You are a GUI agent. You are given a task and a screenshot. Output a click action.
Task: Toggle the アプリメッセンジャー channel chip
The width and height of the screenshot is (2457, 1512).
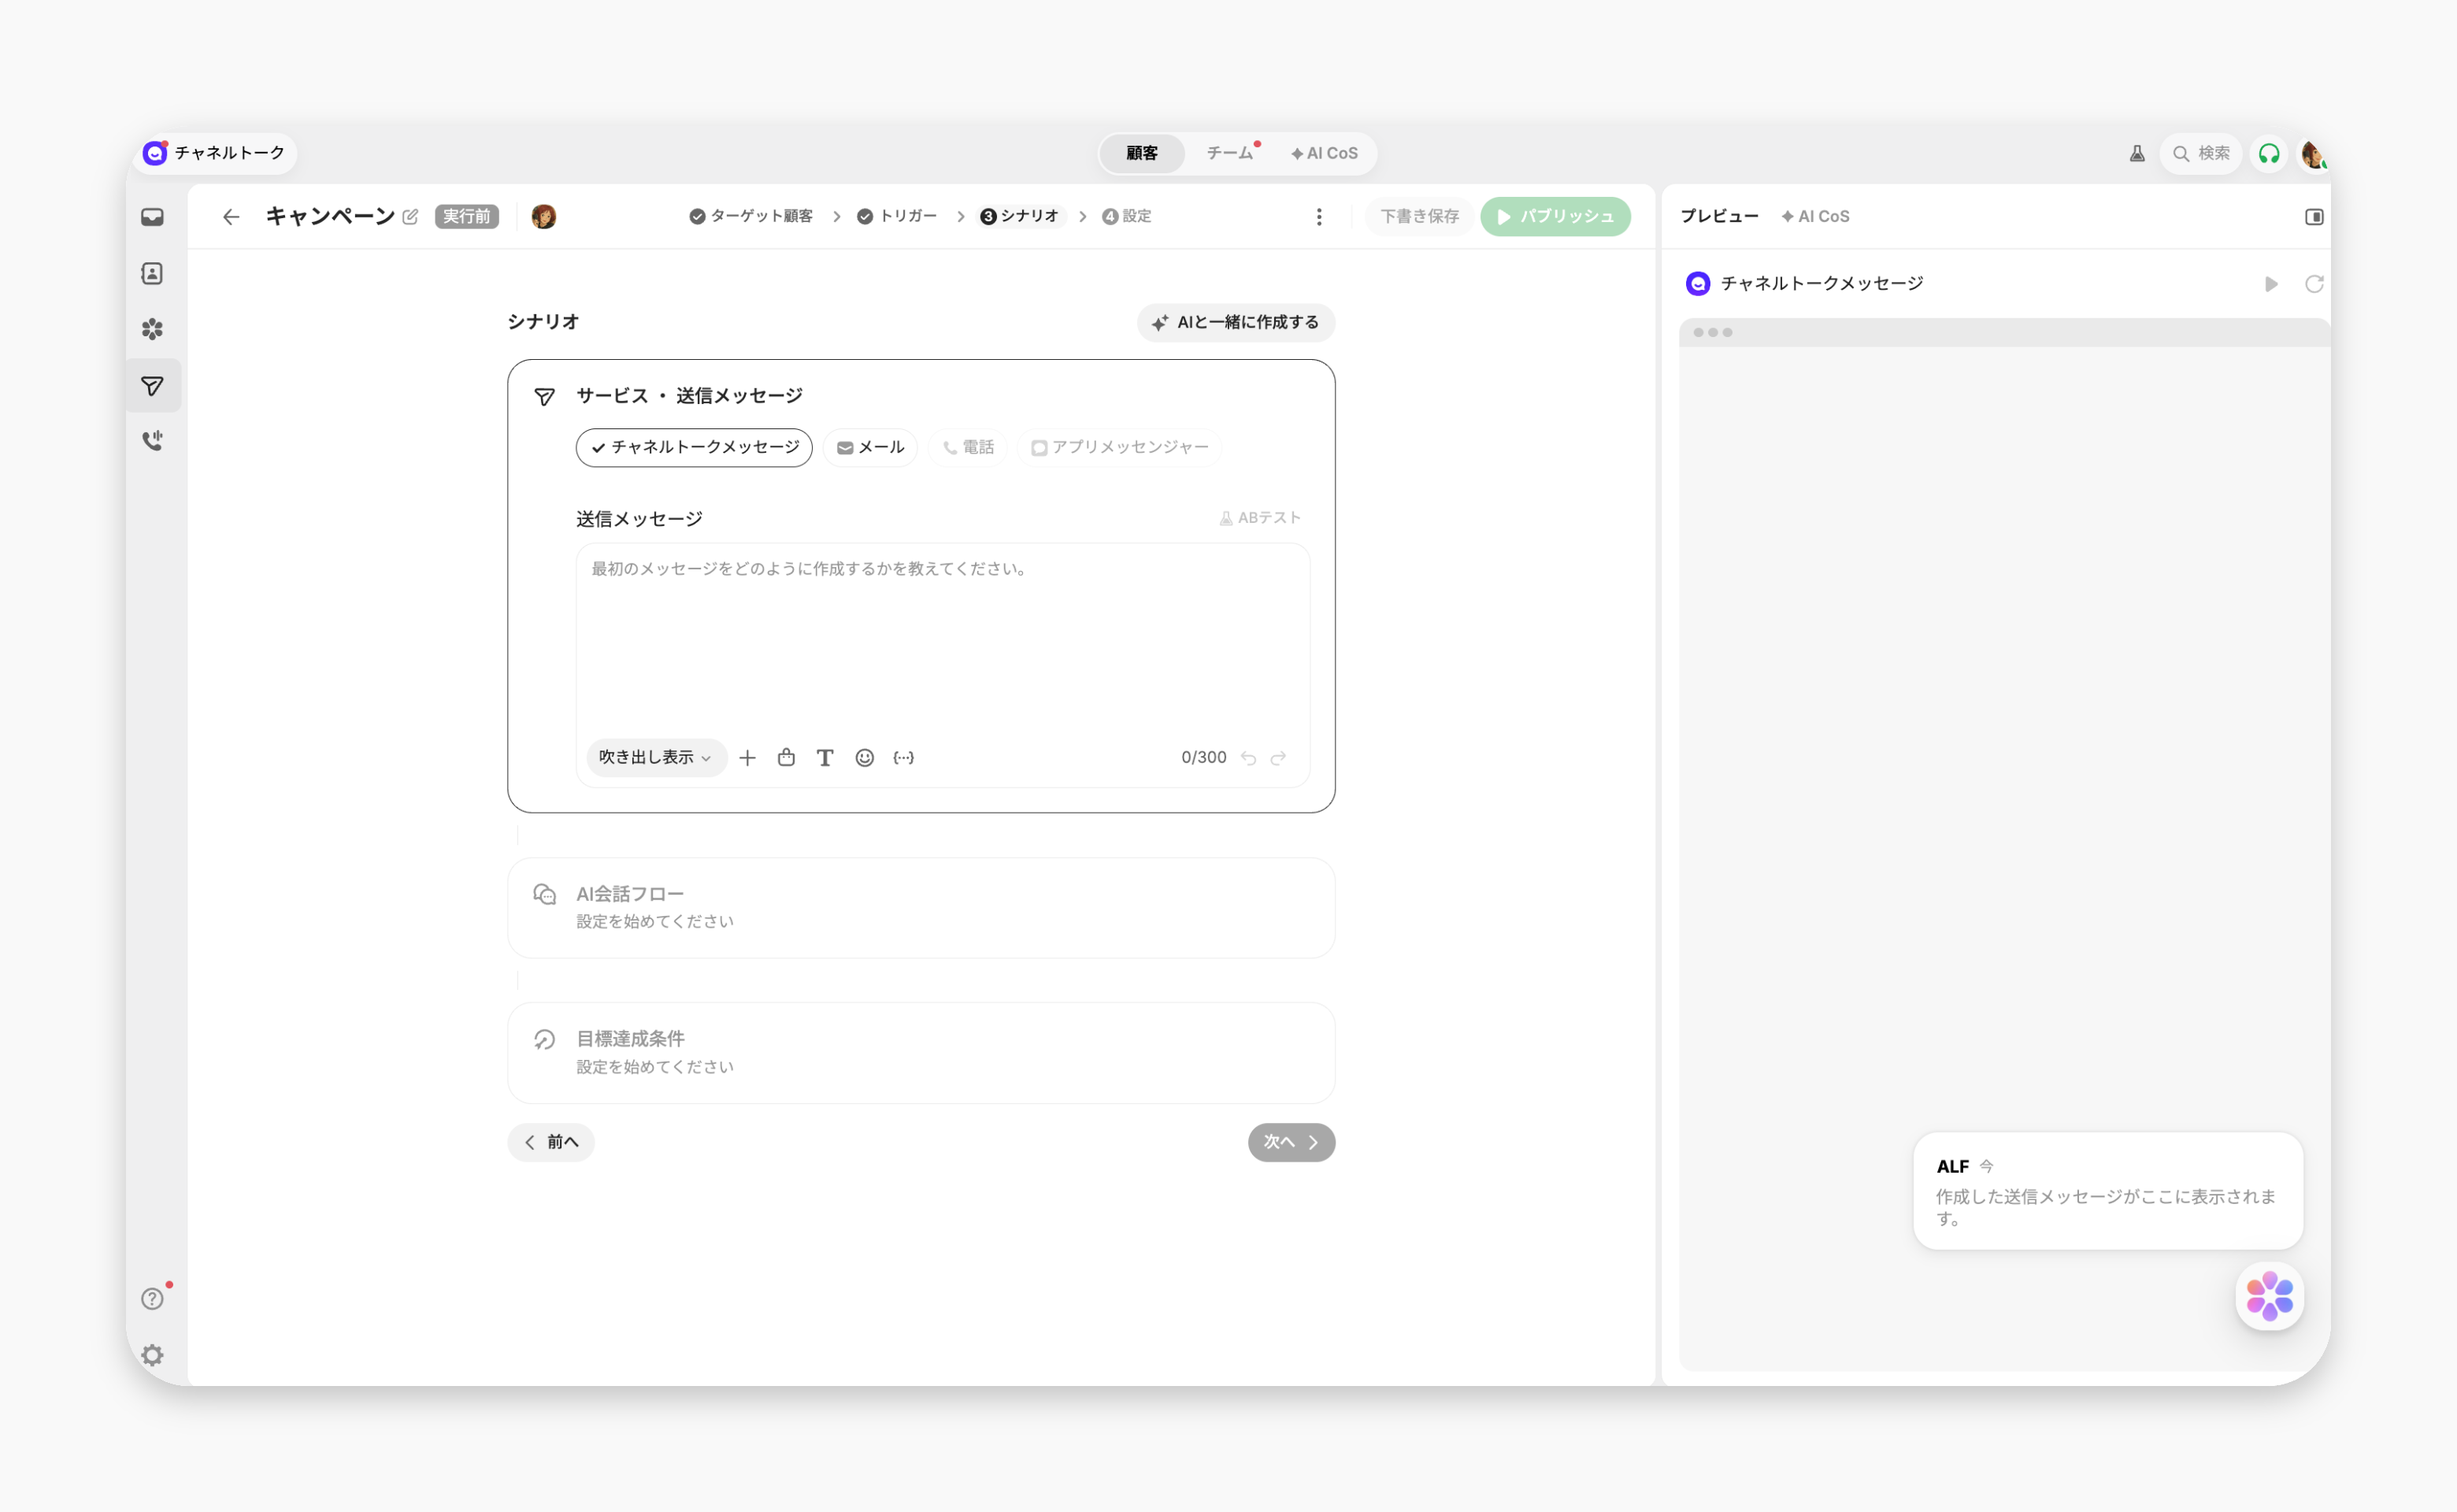tap(1119, 448)
